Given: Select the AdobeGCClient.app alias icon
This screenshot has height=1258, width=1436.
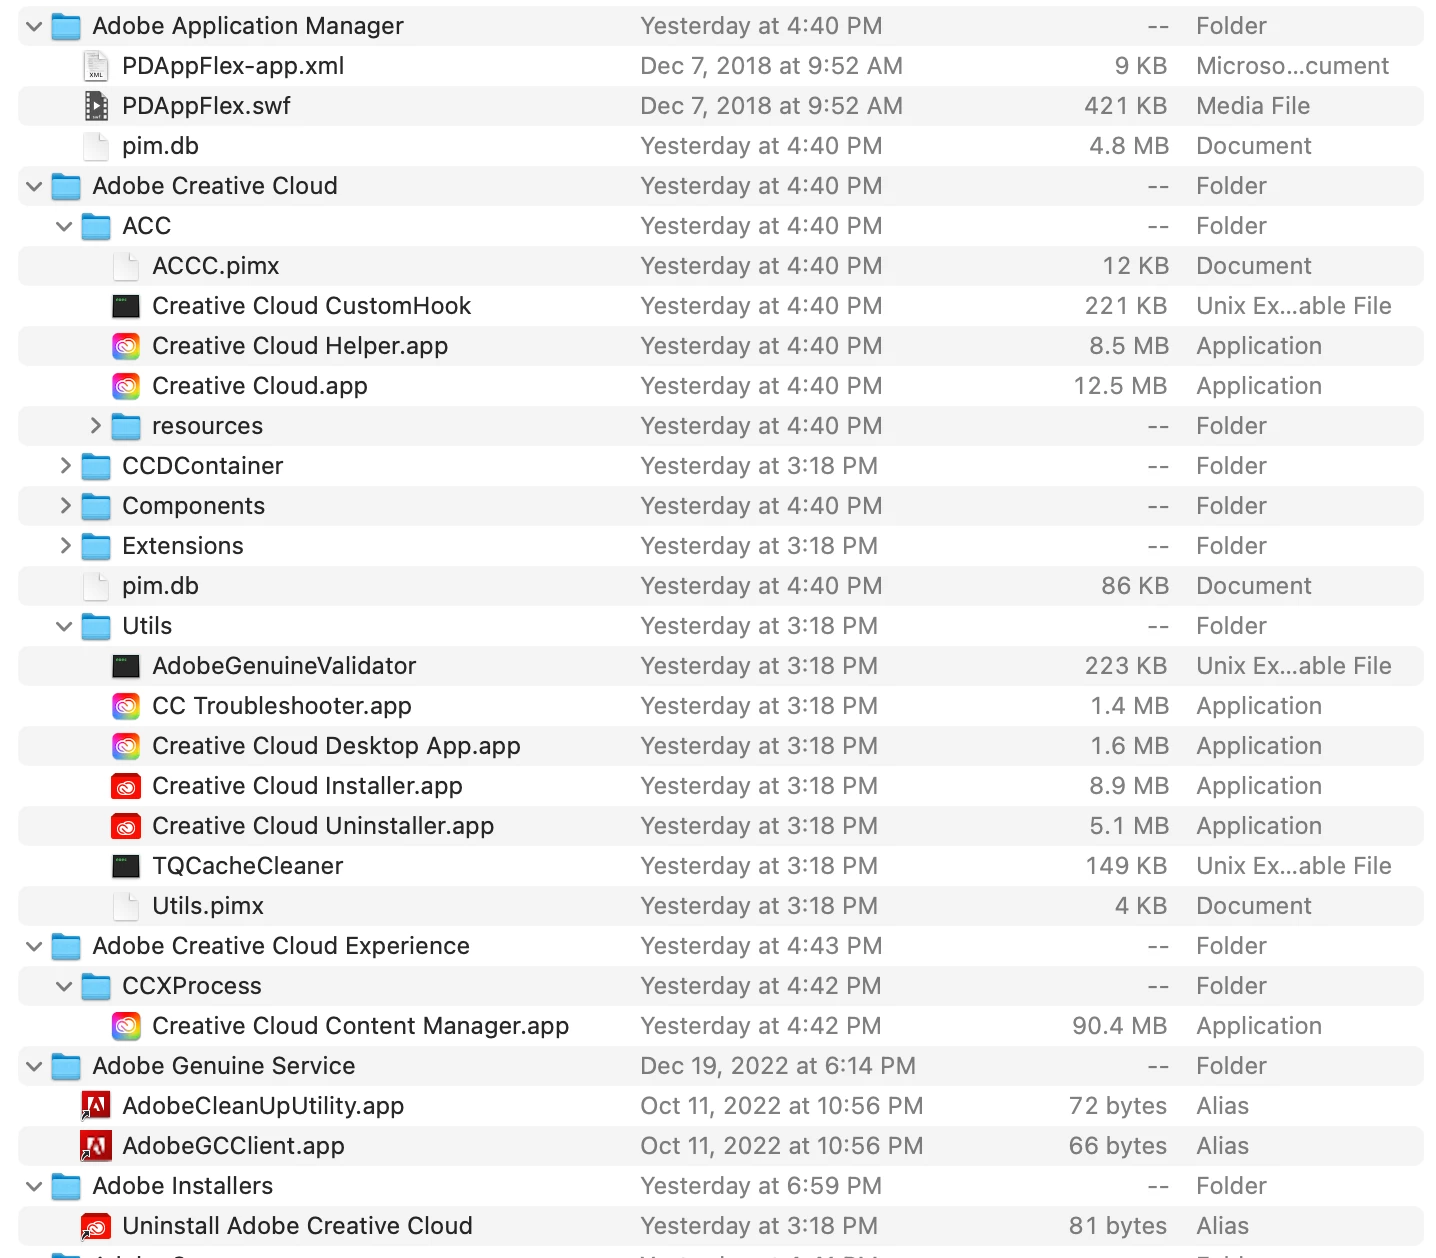Looking at the screenshot, I should click(96, 1146).
